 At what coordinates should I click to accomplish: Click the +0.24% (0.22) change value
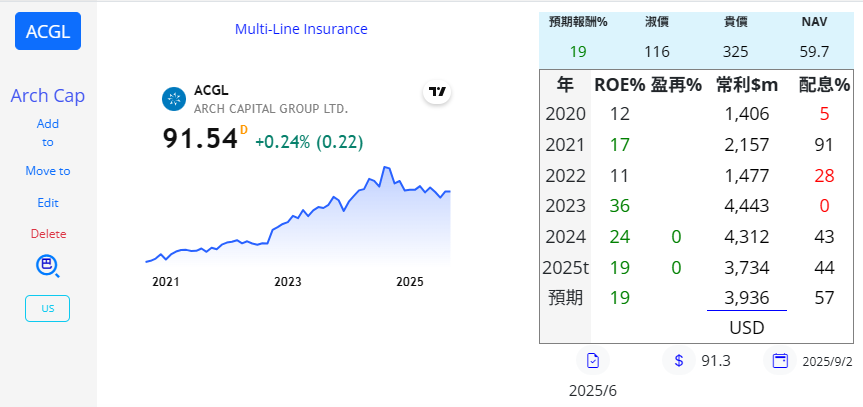coord(309,143)
